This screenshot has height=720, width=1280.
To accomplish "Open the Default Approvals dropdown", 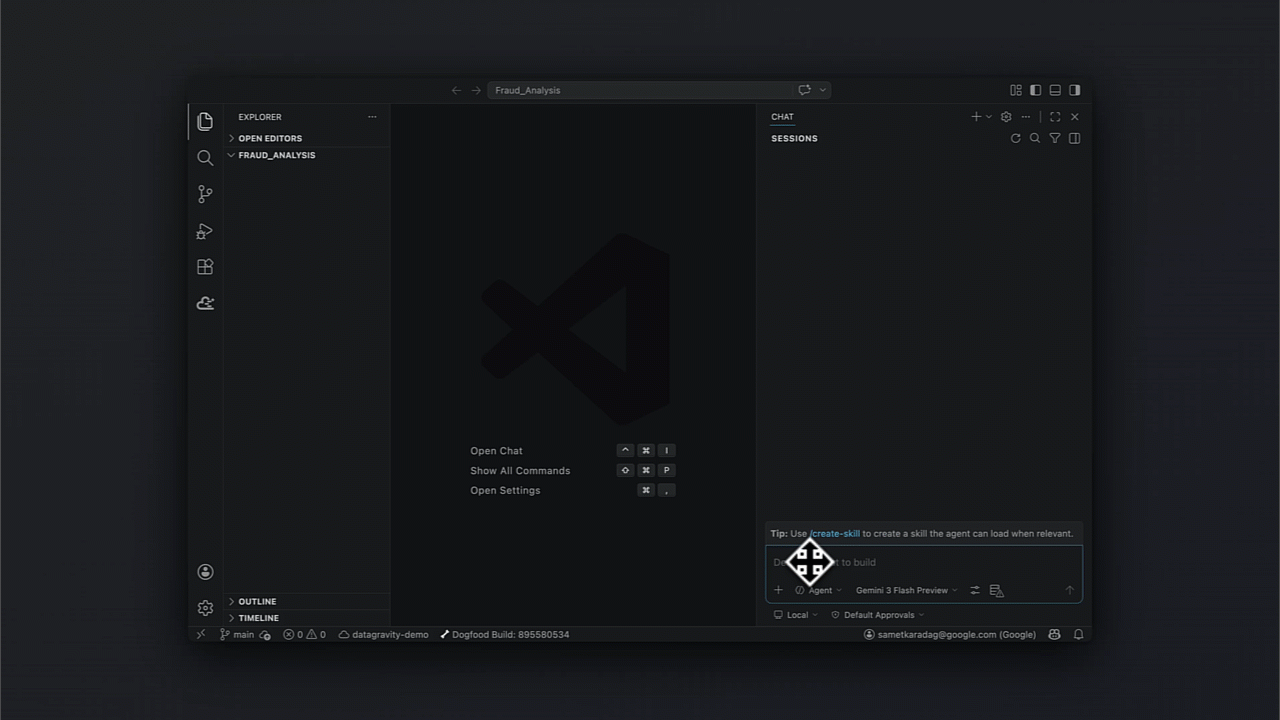I will click(878, 615).
